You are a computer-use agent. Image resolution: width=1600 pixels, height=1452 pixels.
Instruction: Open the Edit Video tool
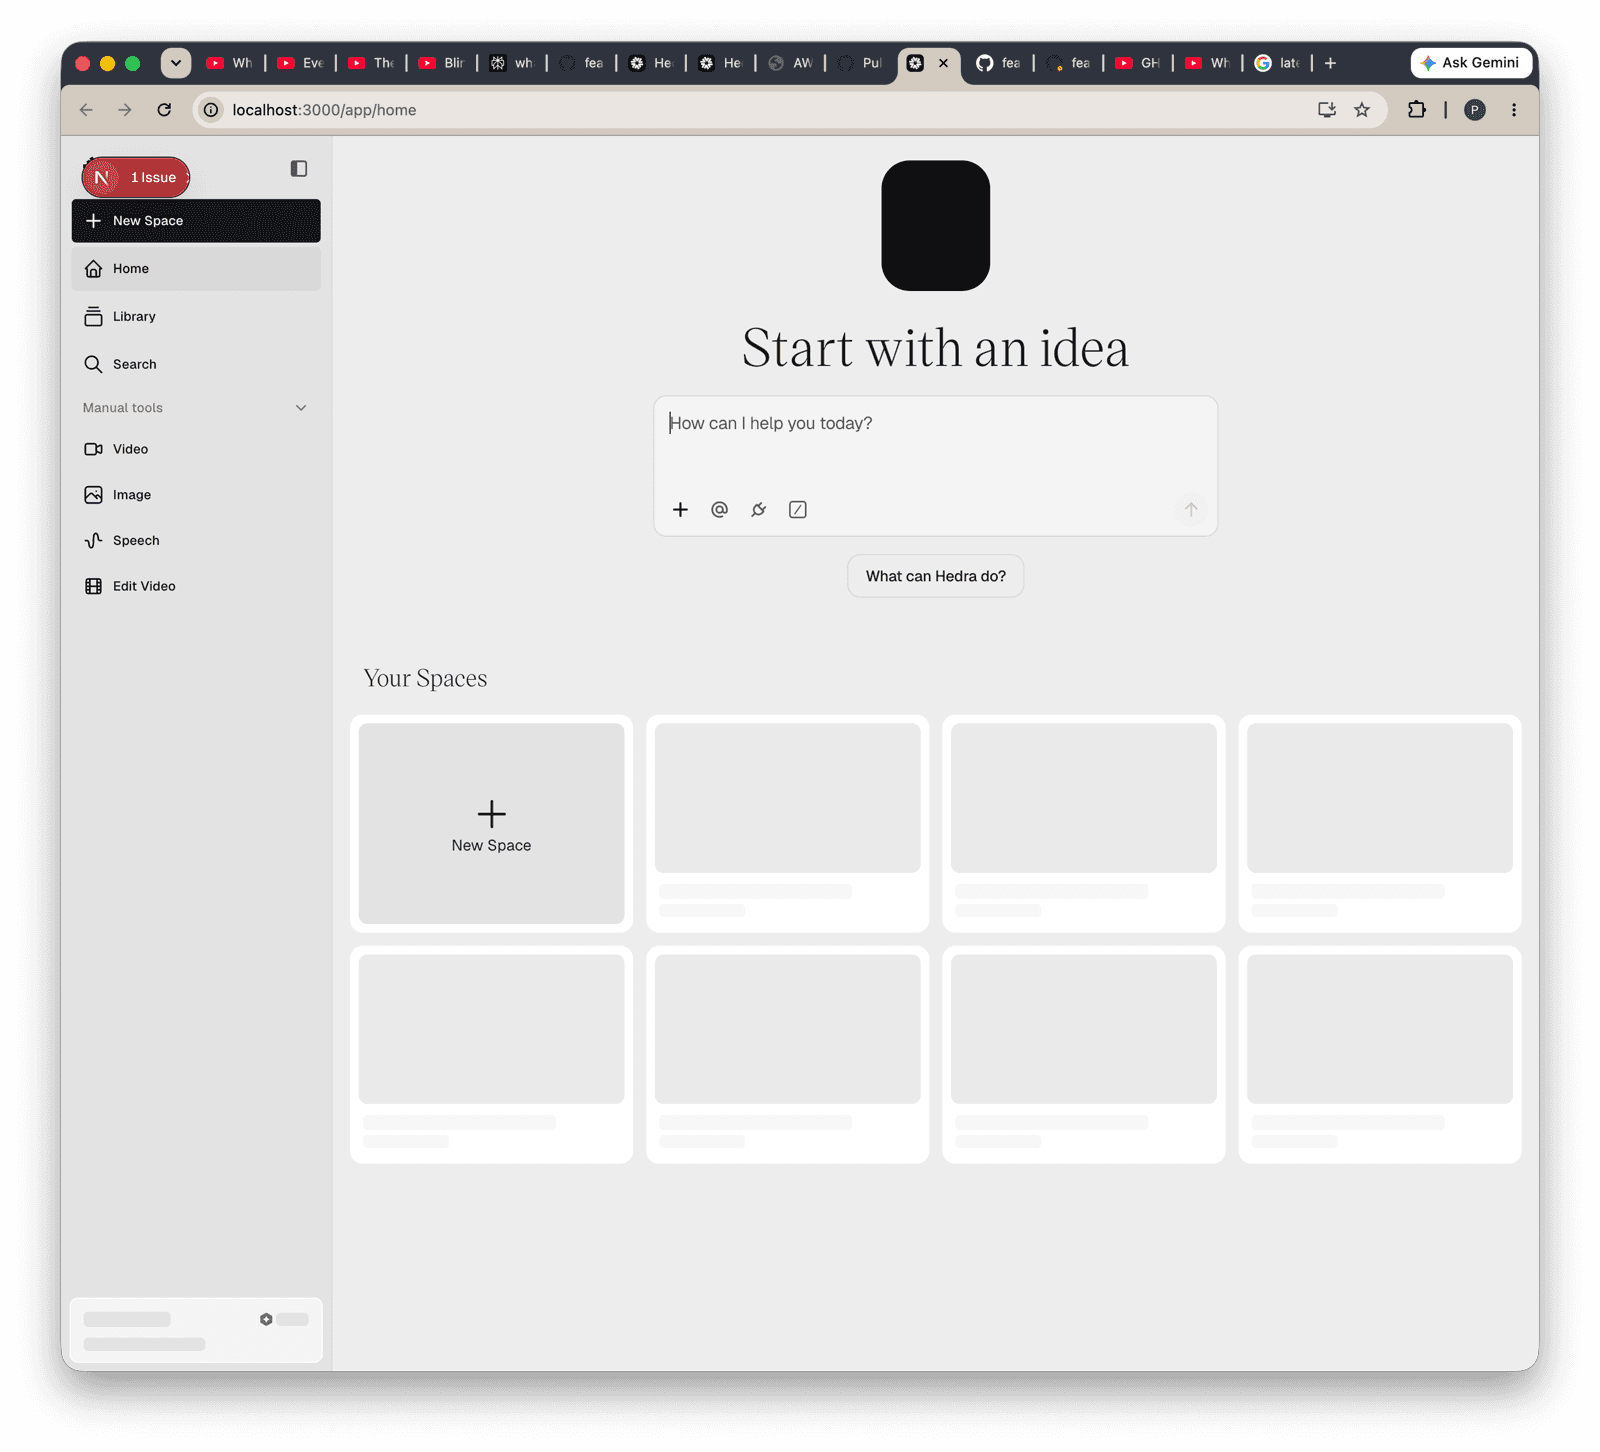tap(196, 587)
